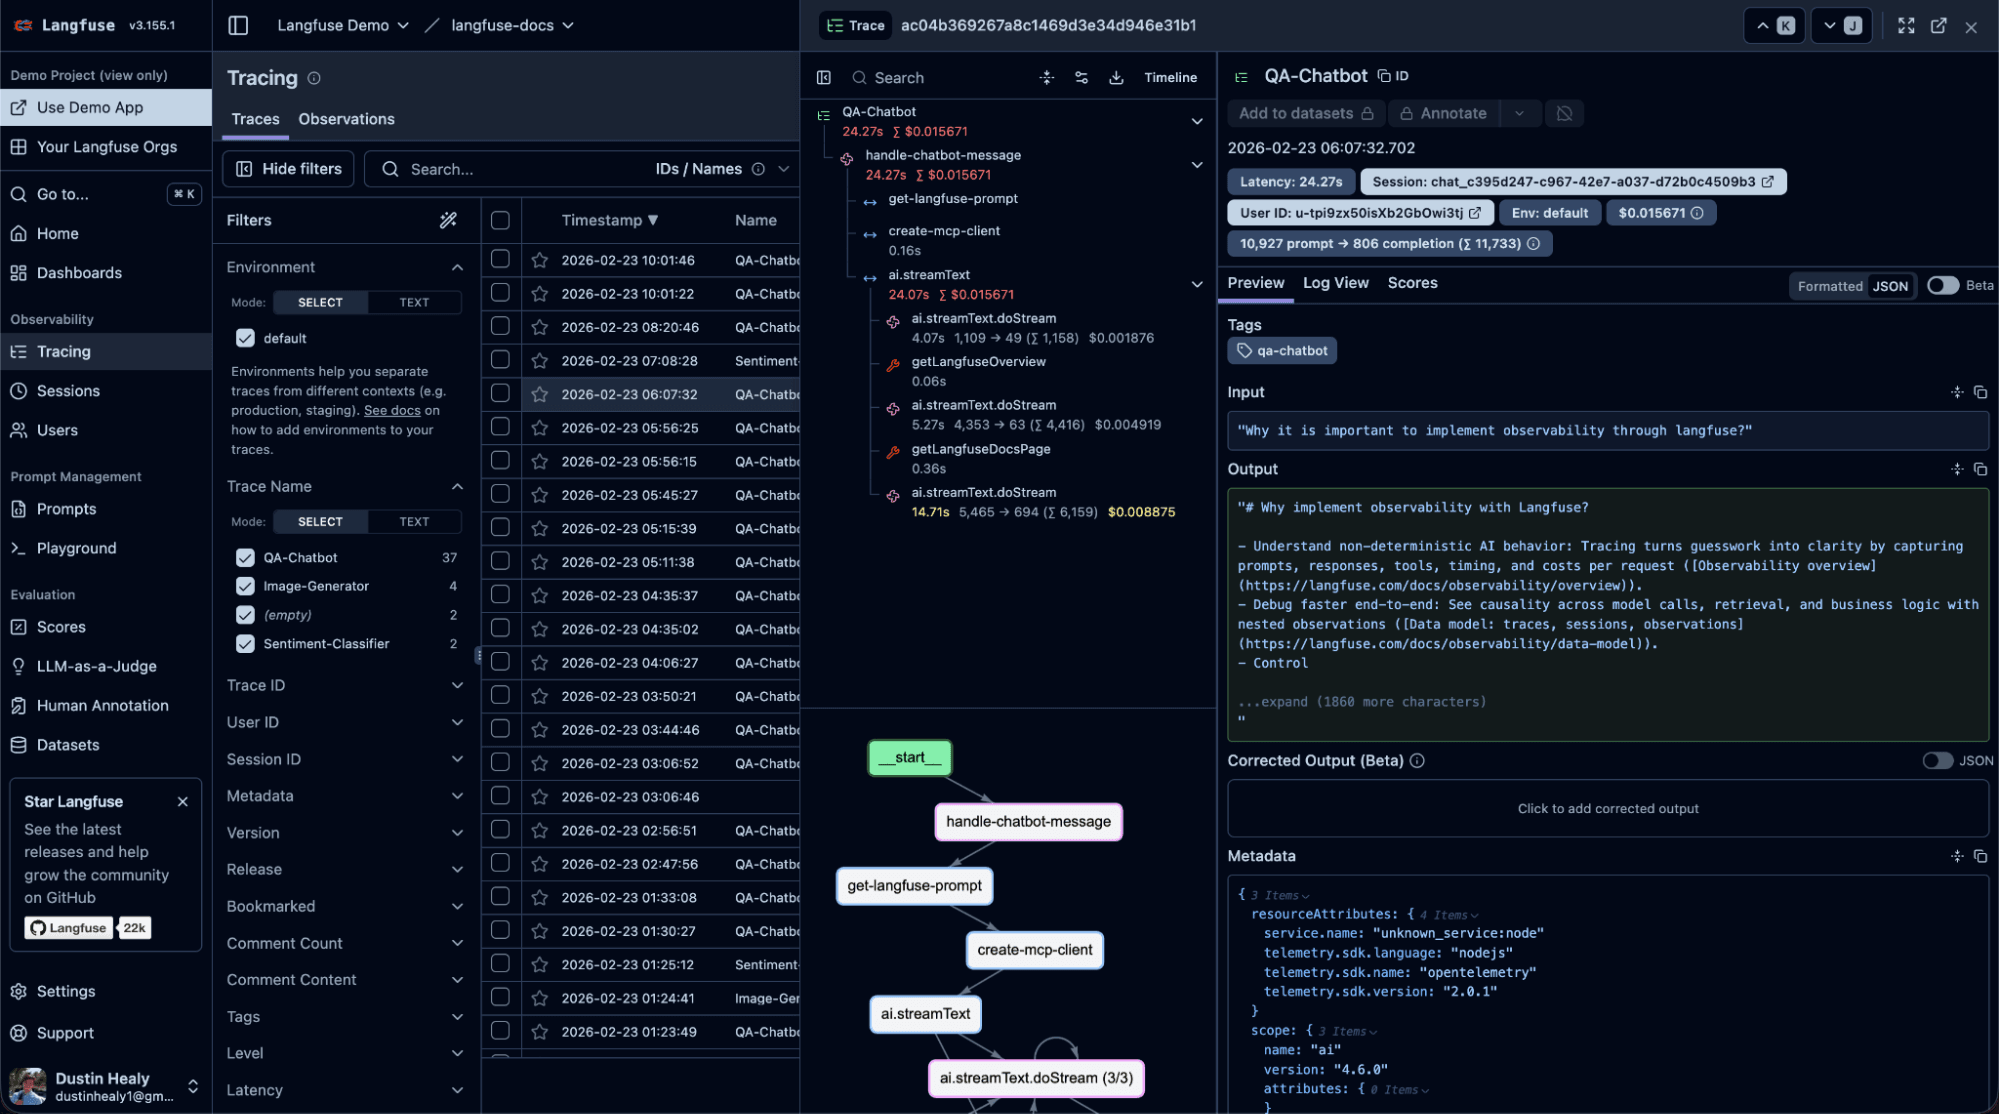This screenshot has width=1999, height=1114.
Task: Select the get-langfuse-prompt graph node
Action: point(914,886)
